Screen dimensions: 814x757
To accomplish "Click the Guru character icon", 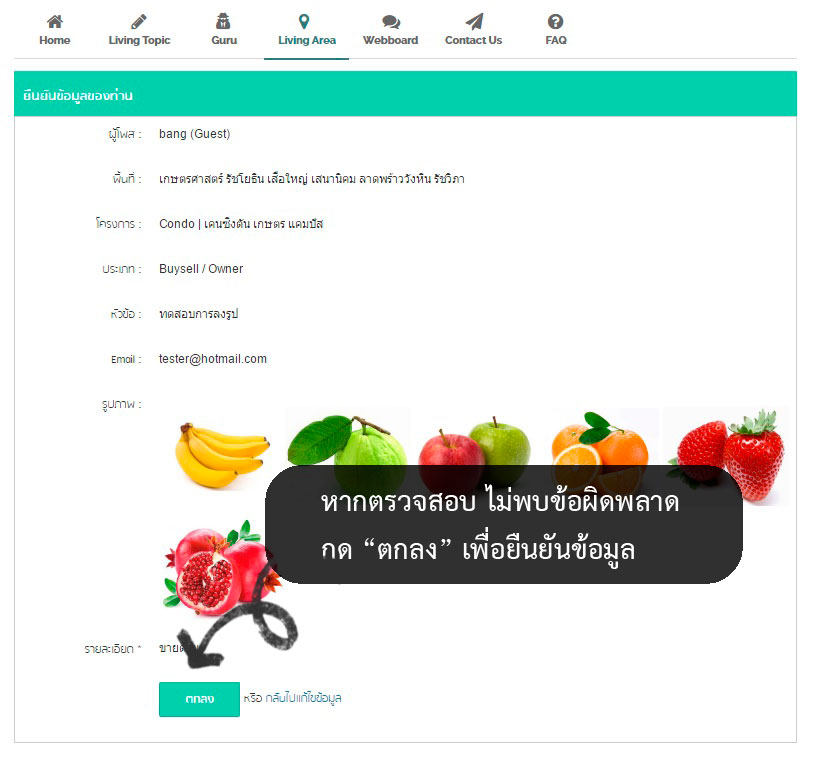I will (223, 21).
